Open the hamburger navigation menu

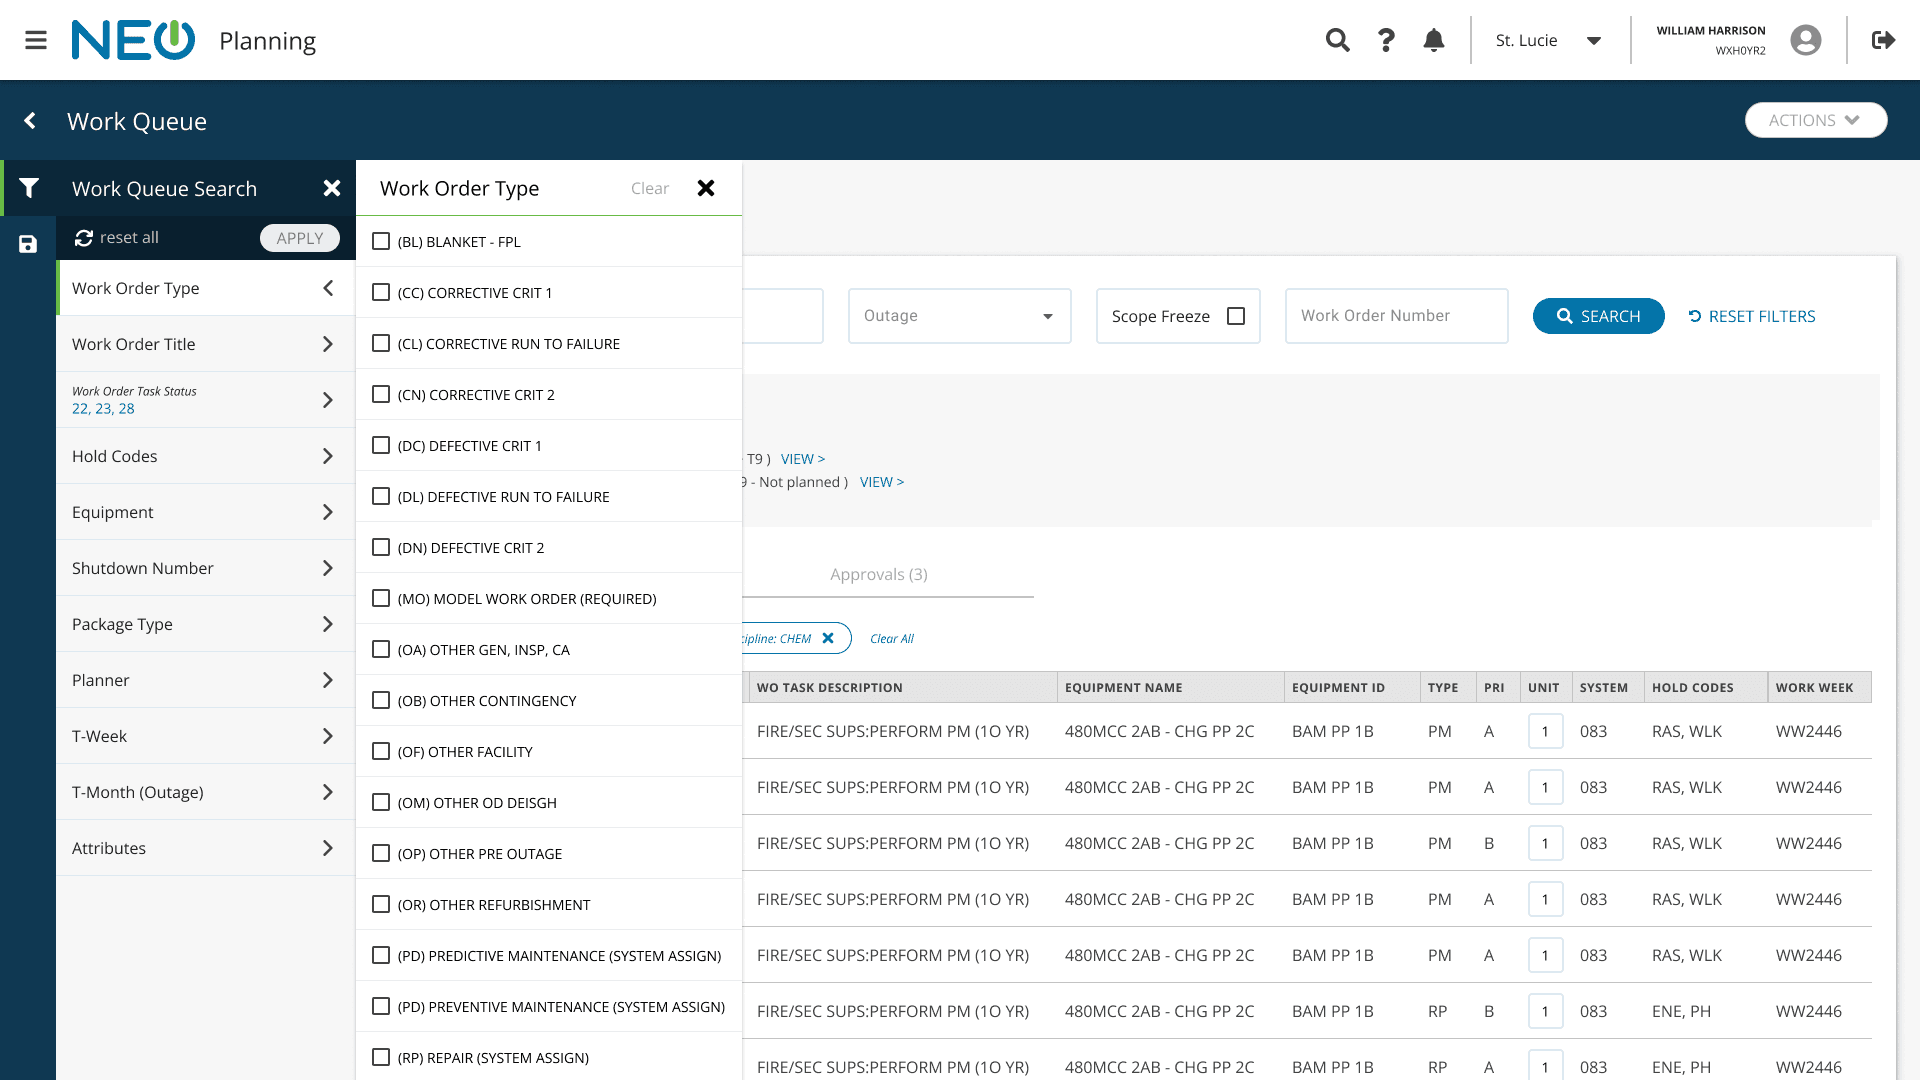pyautogui.click(x=36, y=40)
